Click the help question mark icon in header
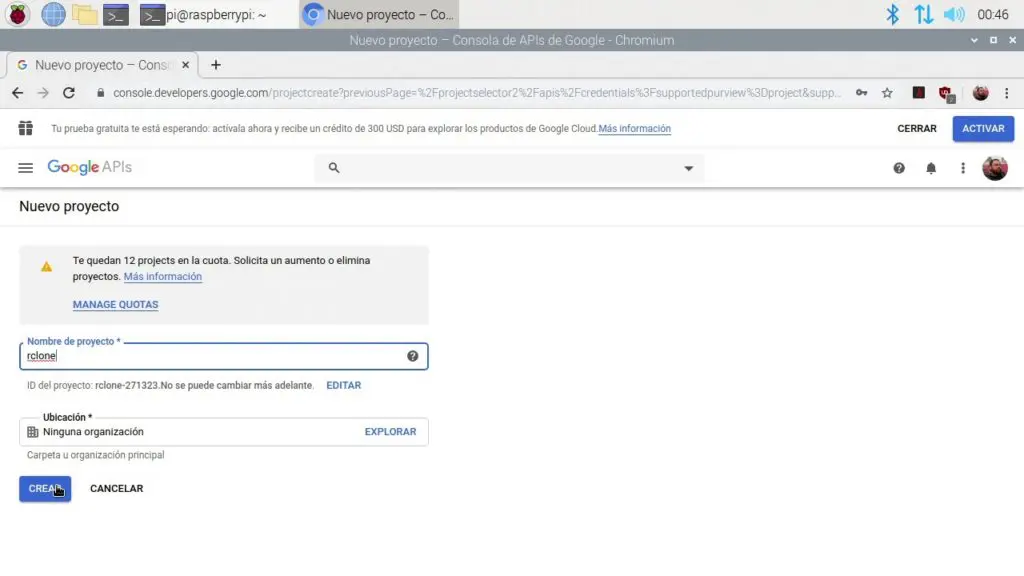This screenshot has height=576, width=1024. pyautogui.click(x=899, y=168)
